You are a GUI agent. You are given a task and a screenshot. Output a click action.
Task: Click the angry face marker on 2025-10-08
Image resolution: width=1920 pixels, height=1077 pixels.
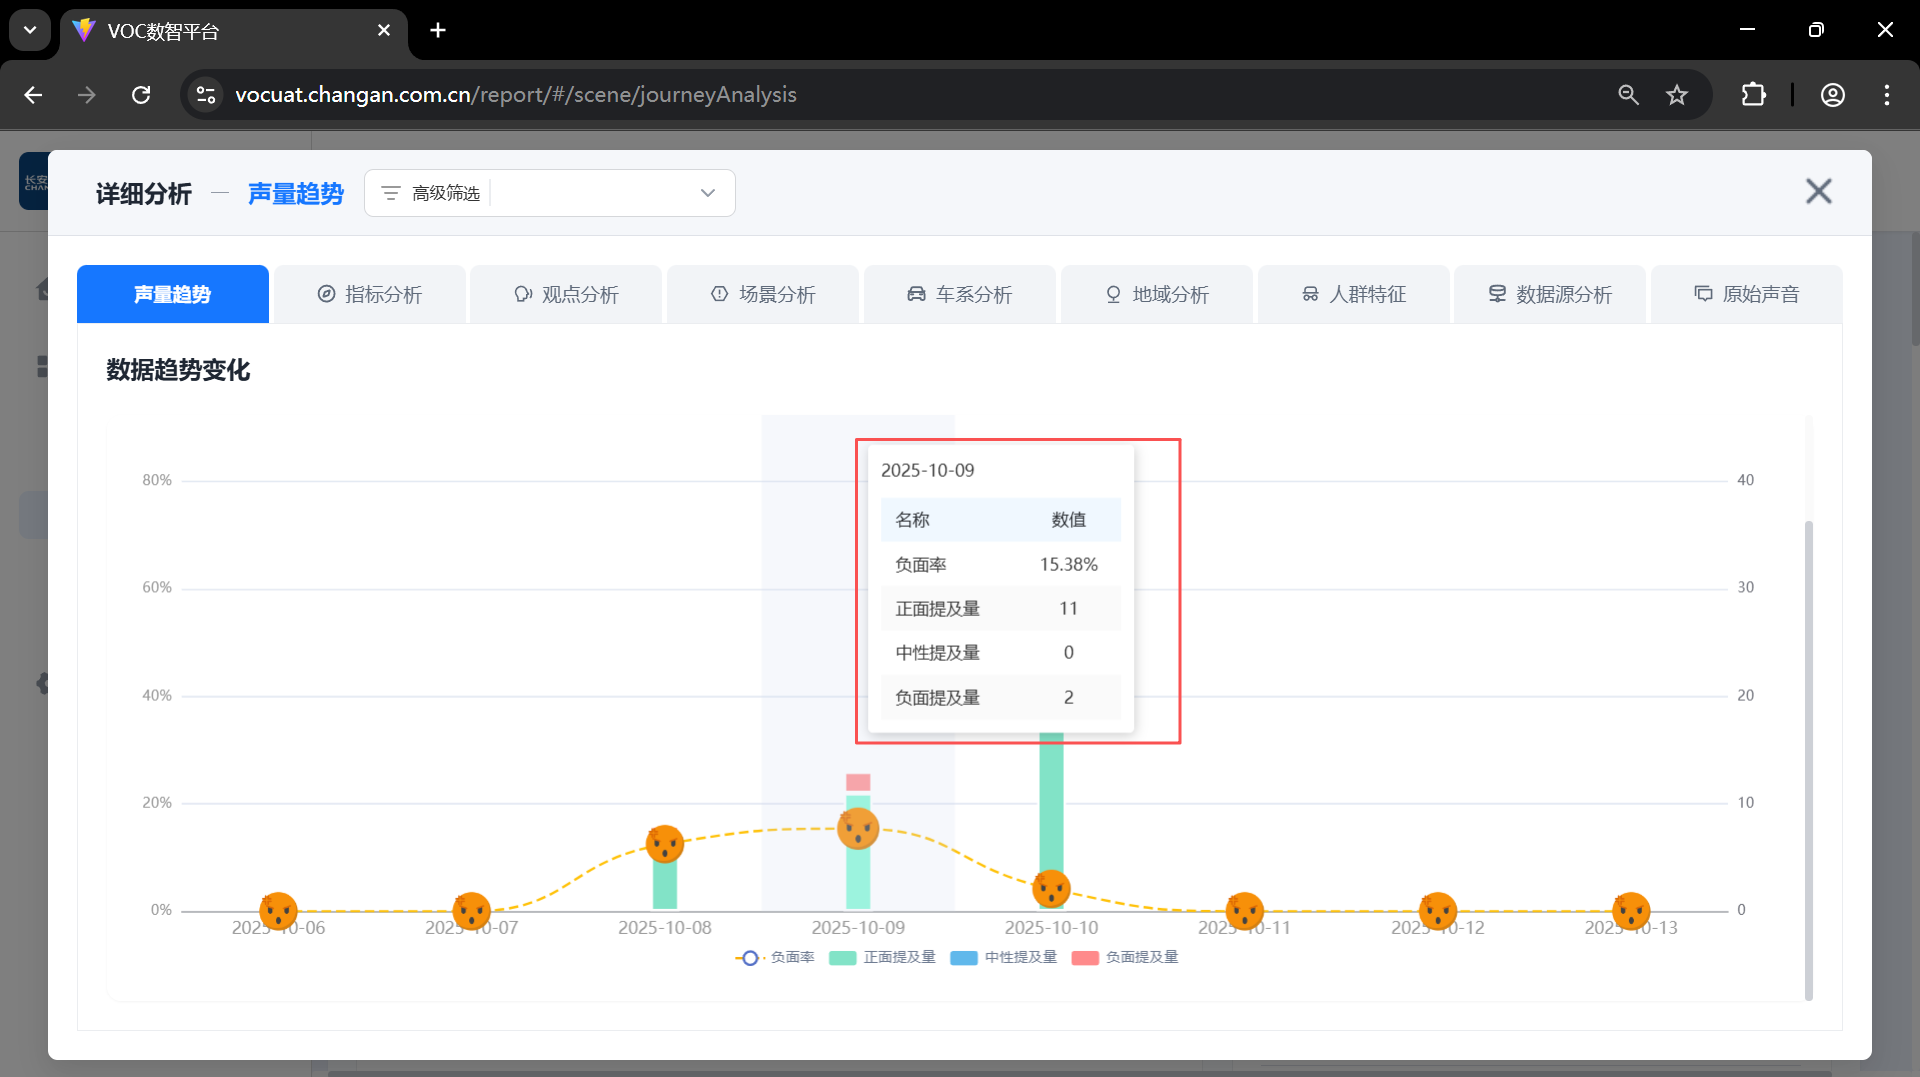[x=665, y=844]
